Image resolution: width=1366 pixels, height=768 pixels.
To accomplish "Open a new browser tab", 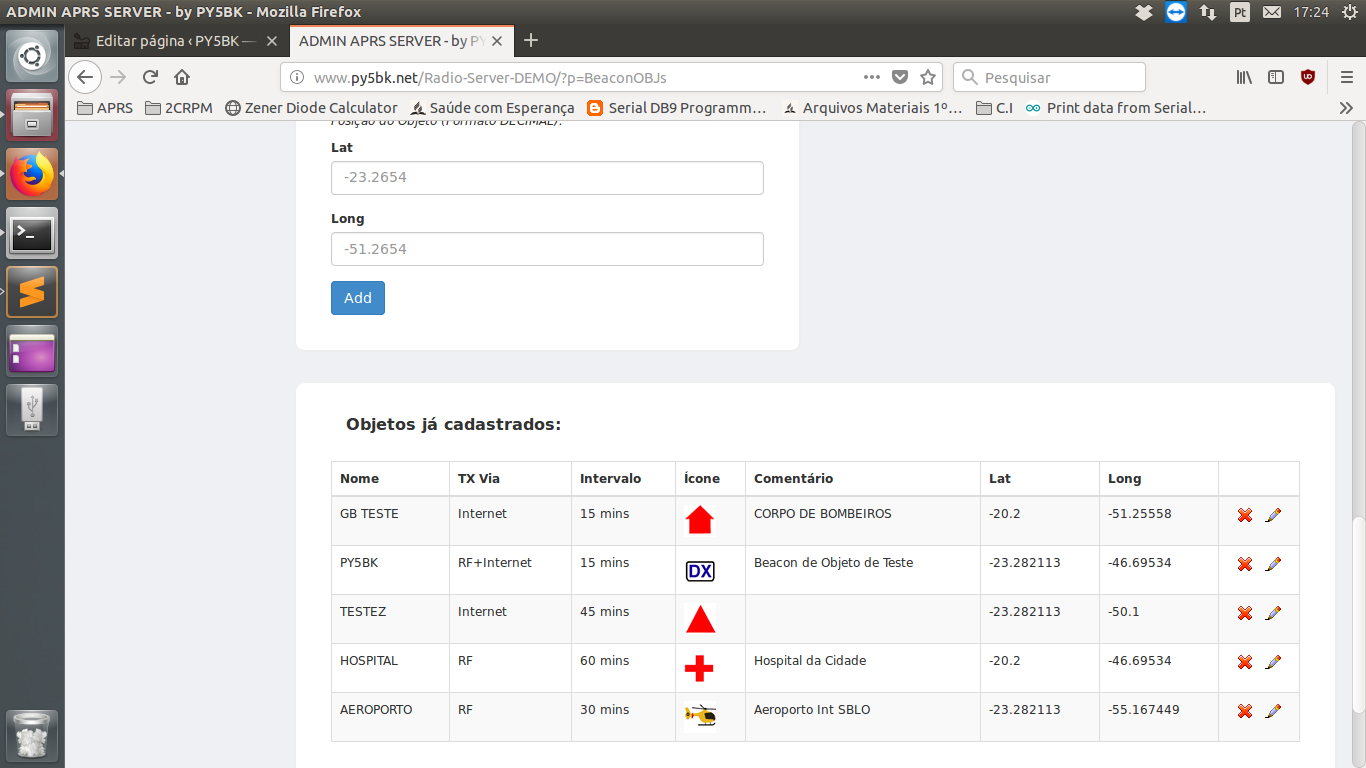I will coord(531,41).
